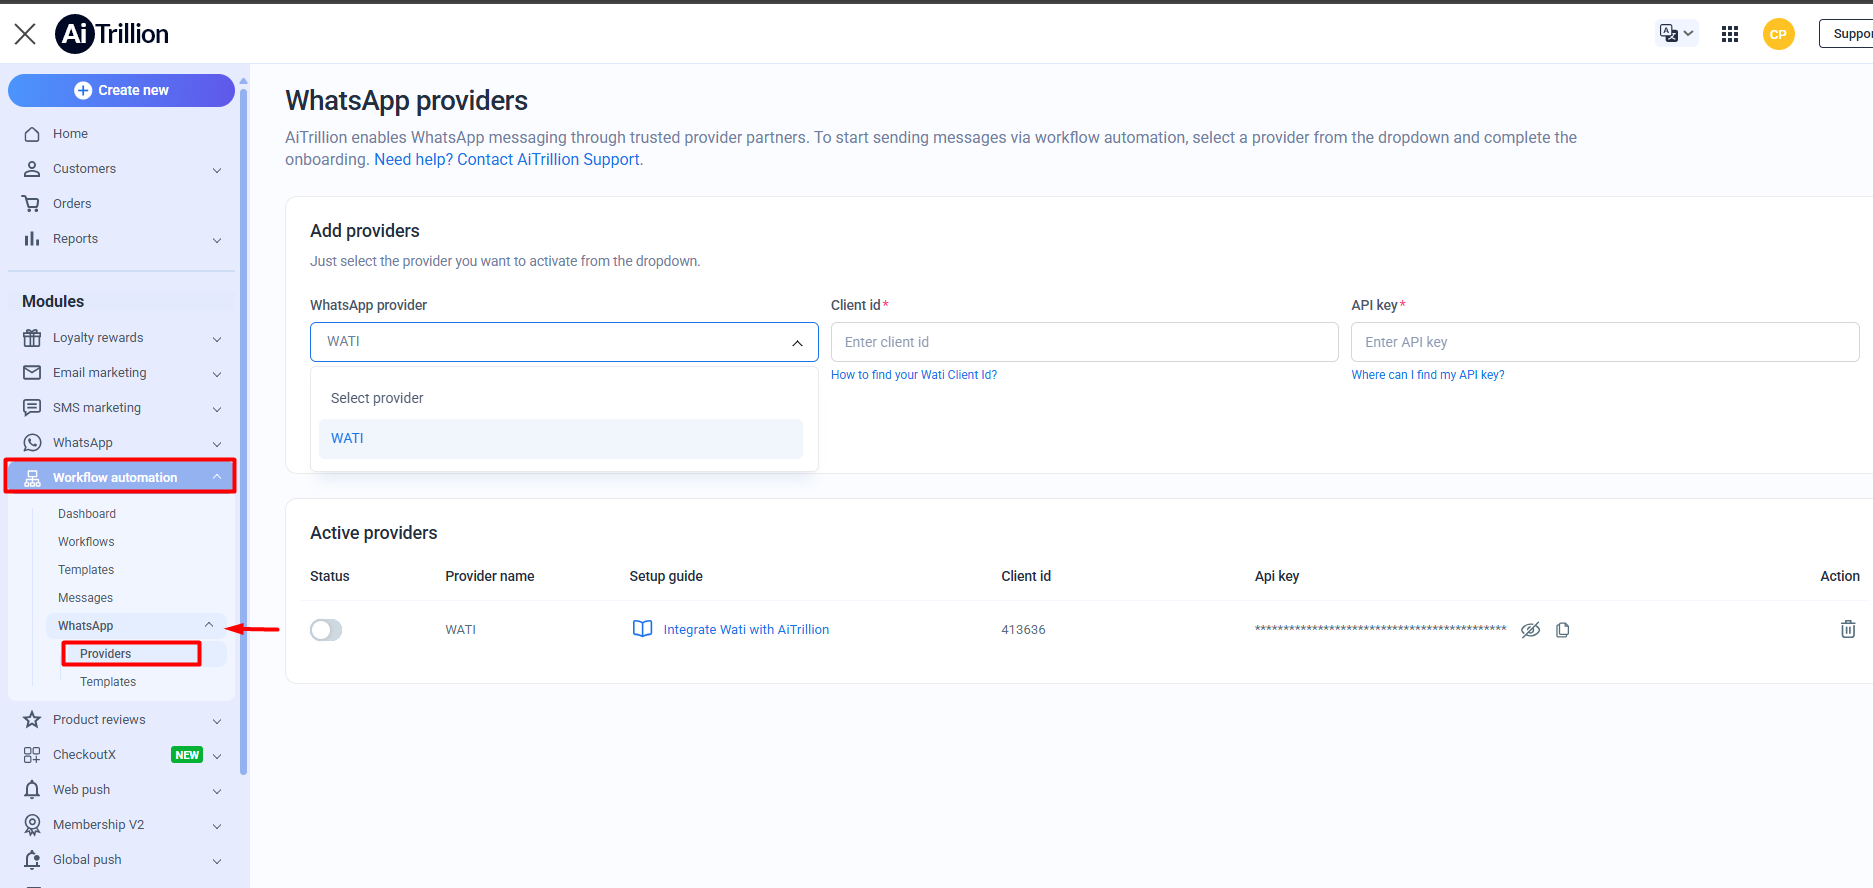The height and width of the screenshot is (888, 1873).
Task: Focus the Enter API key field
Action: 1605,342
